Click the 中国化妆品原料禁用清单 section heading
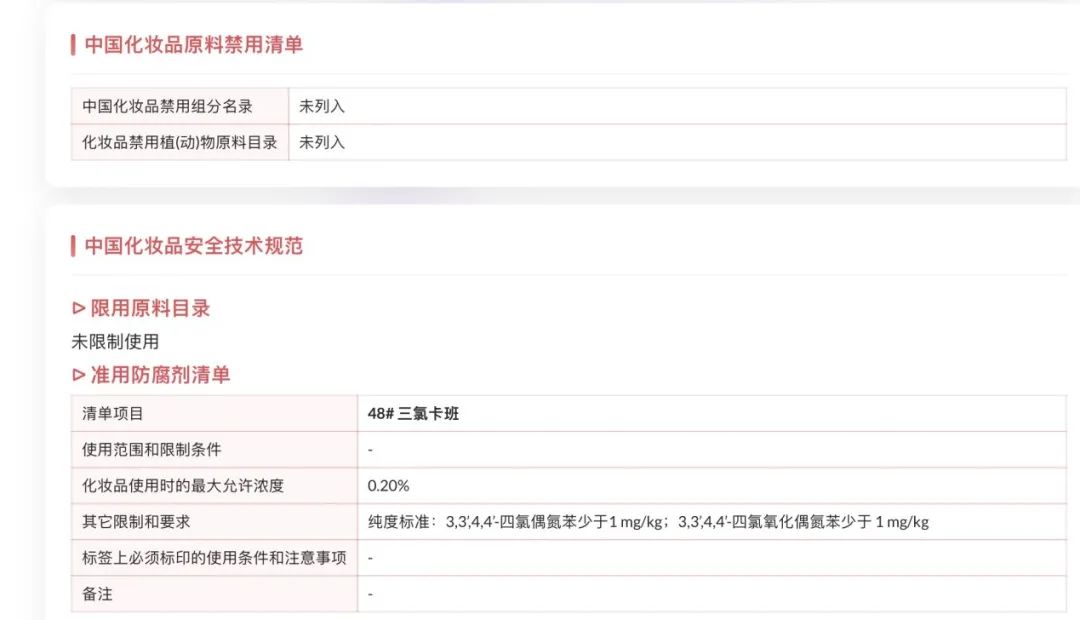The width and height of the screenshot is (1080, 620). tap(193, 44)
